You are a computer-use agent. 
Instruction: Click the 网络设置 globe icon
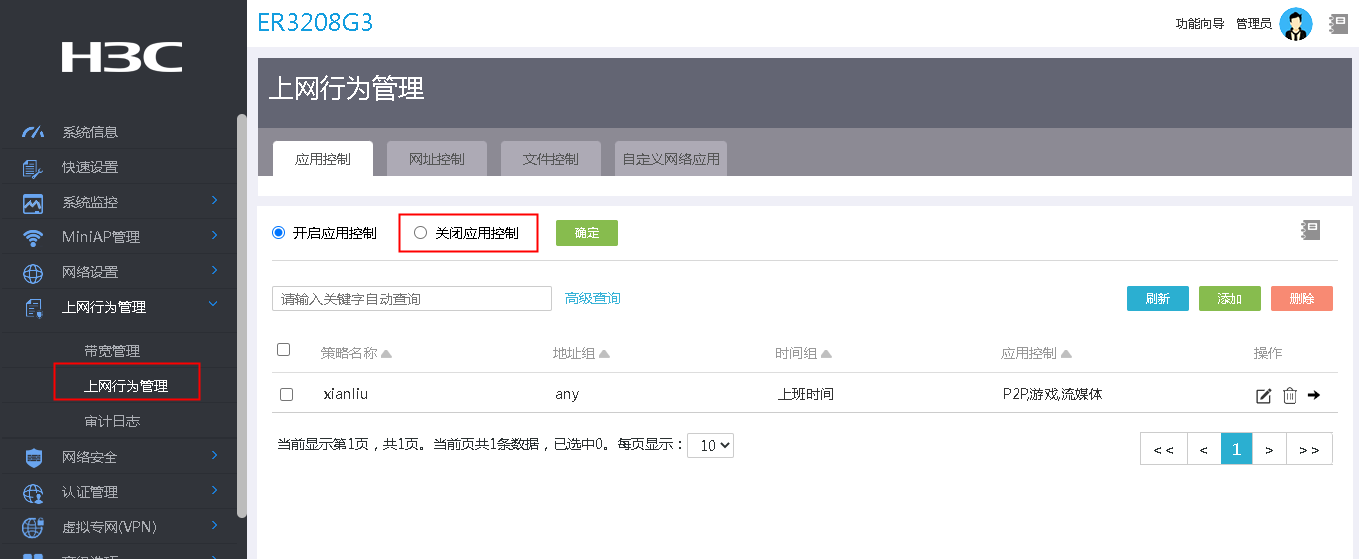click(x=33, y=273)
